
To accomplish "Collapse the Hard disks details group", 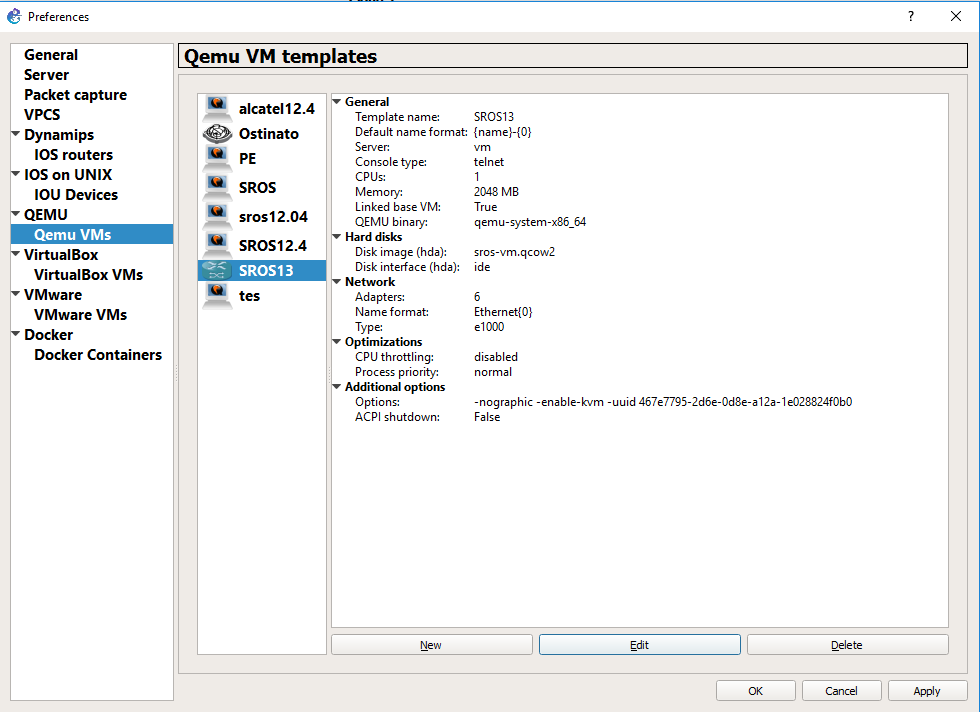I will pyautogui.click(x=337, y=236).
